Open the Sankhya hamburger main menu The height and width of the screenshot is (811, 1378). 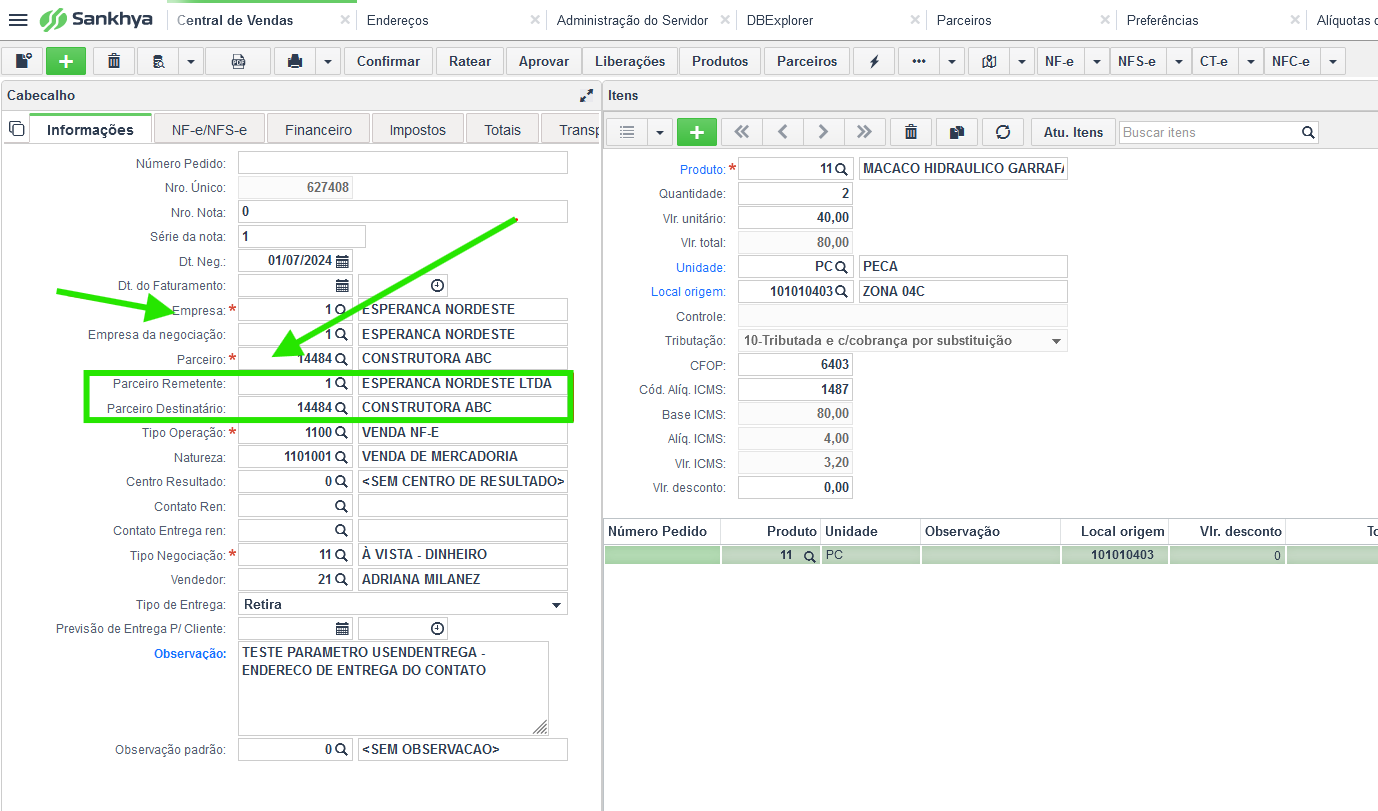pyautogui.click(x=18, y=20)
